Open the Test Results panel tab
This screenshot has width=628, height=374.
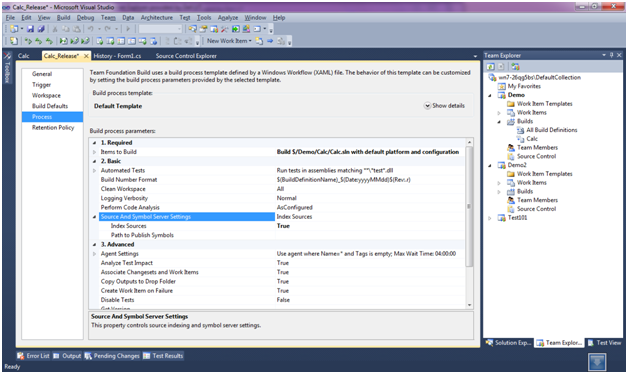pyautogui.click(x=163, y=356)
